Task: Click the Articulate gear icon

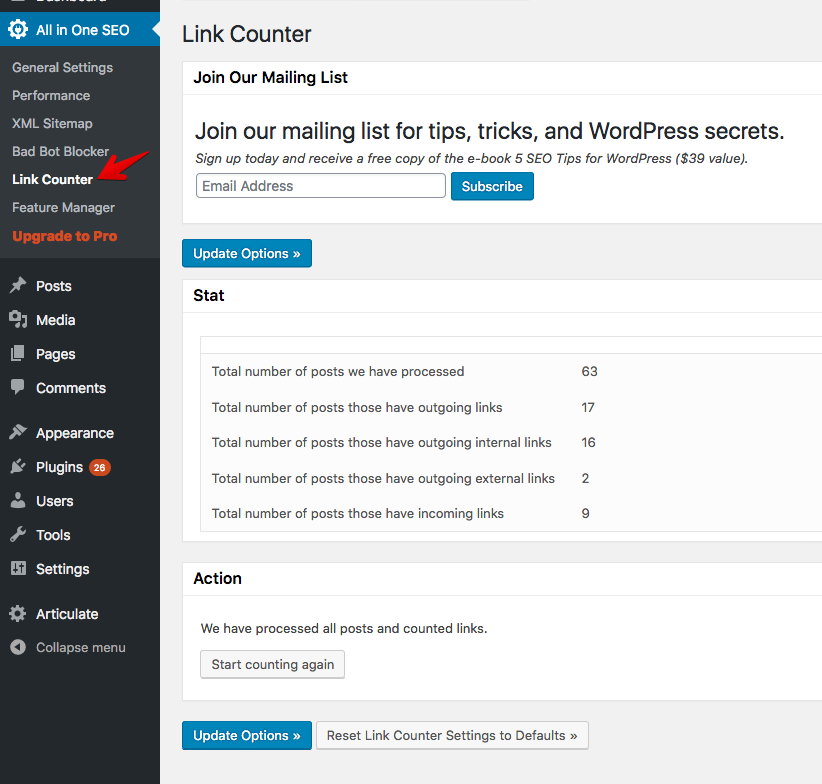Action: tap(18, 614)
